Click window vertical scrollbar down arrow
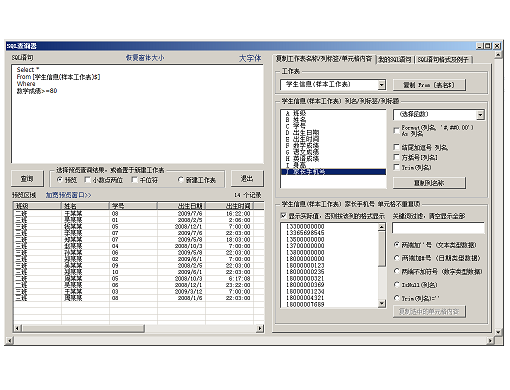 tap(498, 332)
